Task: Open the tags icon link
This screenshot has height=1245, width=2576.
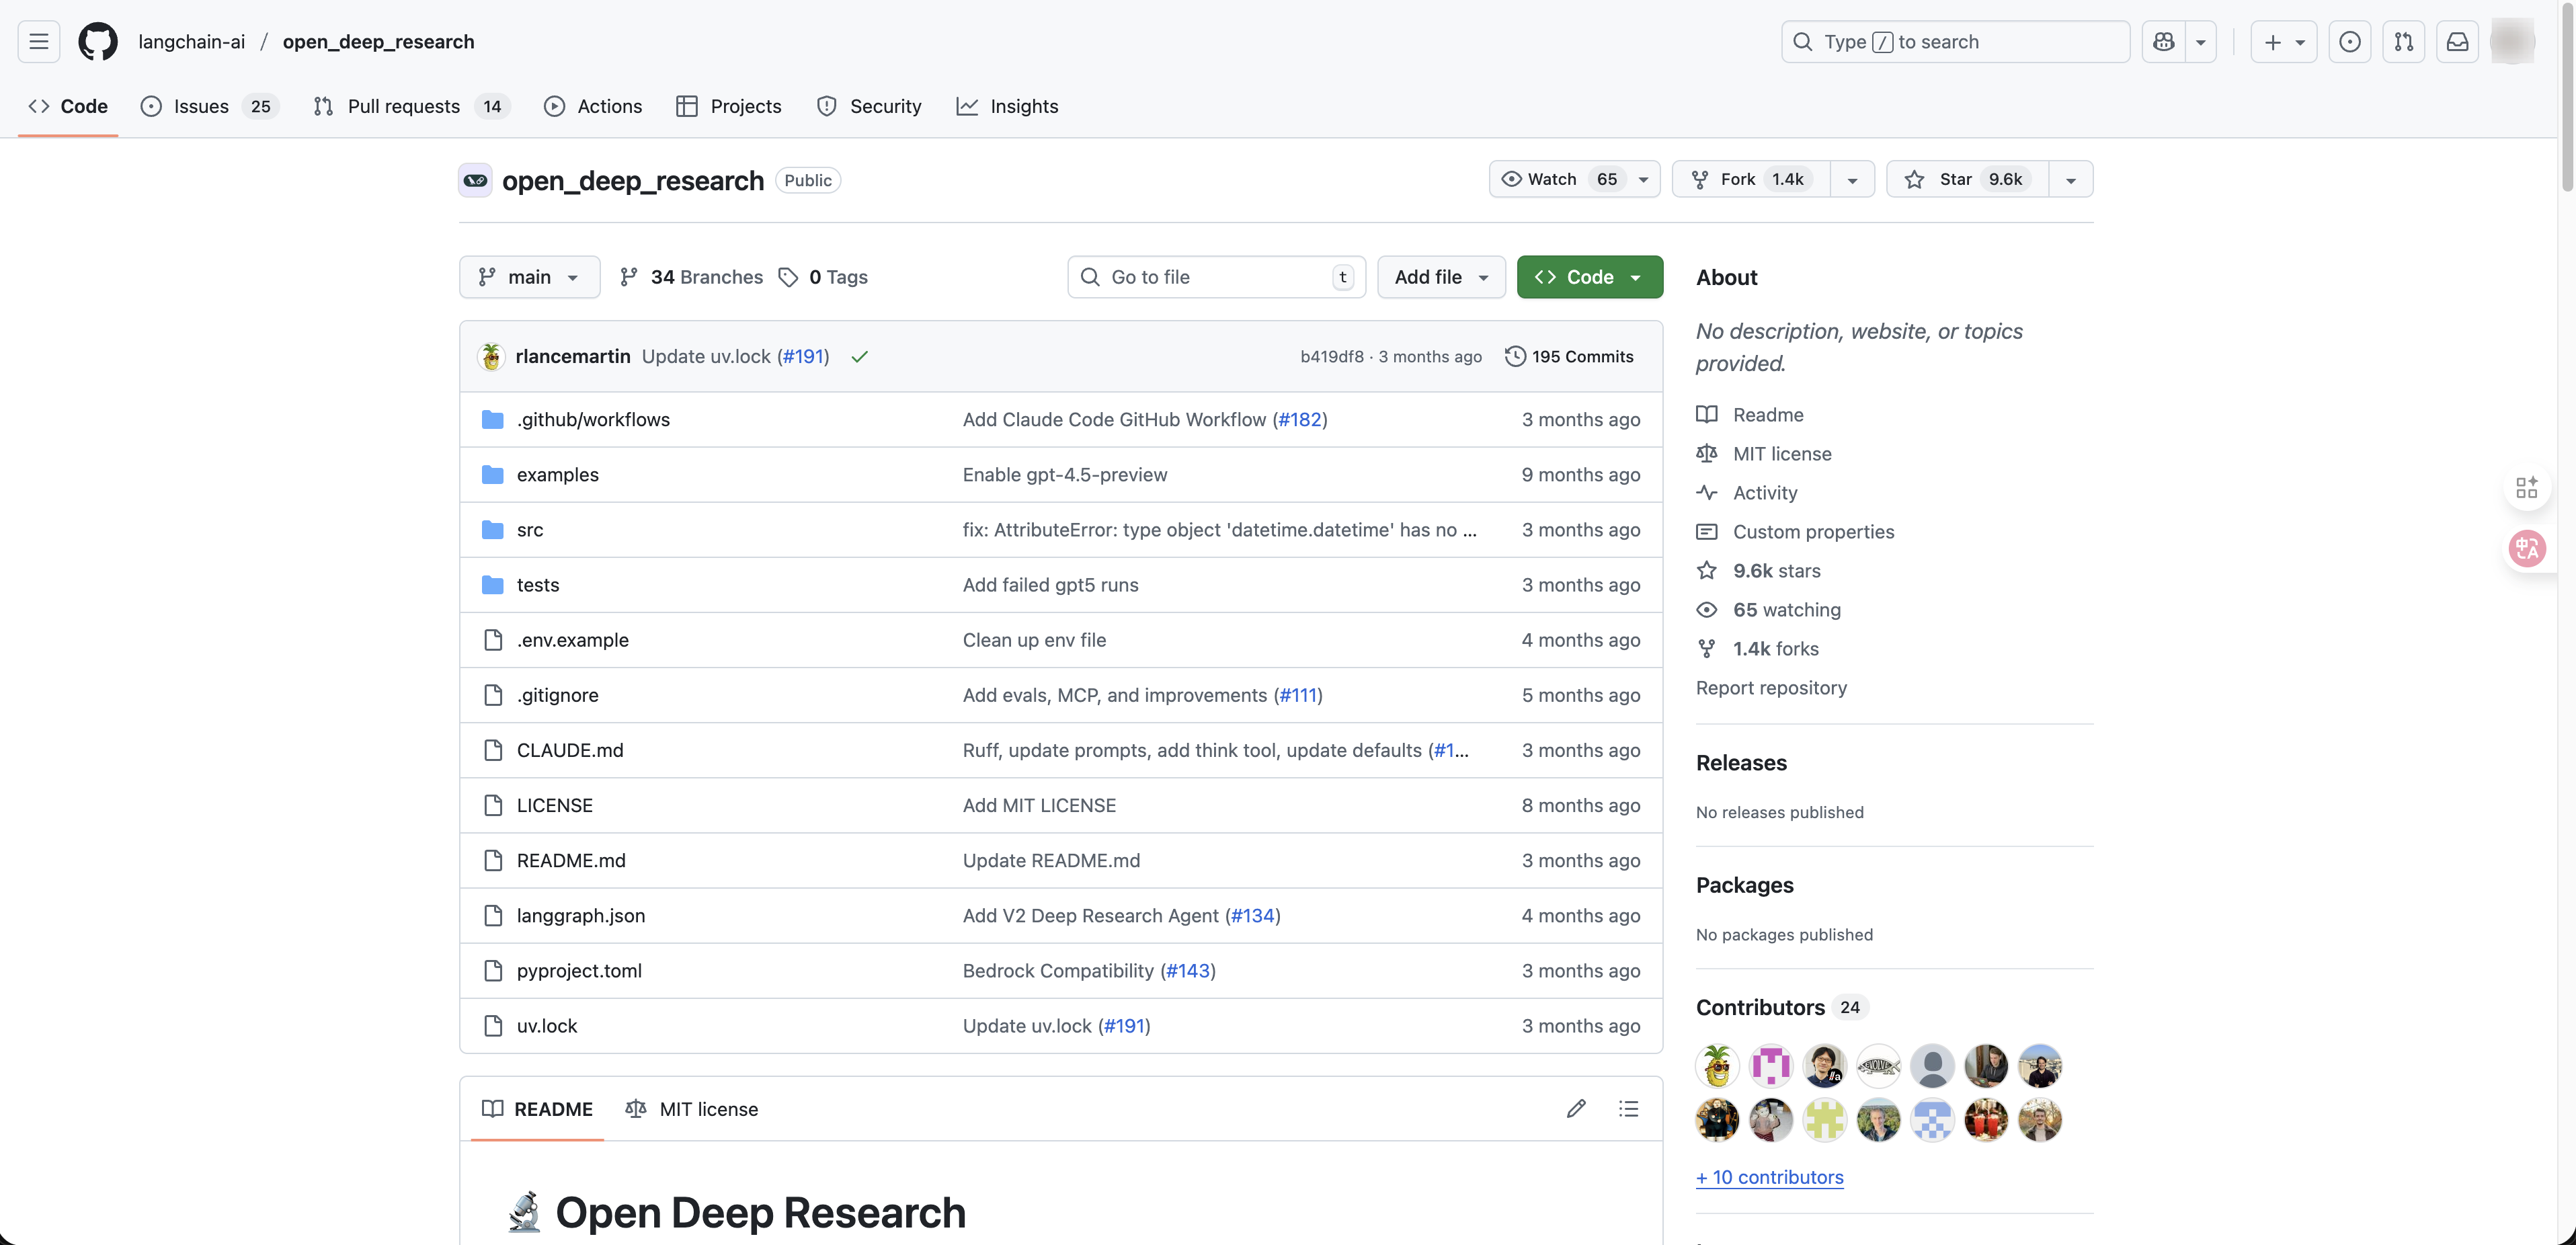Action: (788, 277)
